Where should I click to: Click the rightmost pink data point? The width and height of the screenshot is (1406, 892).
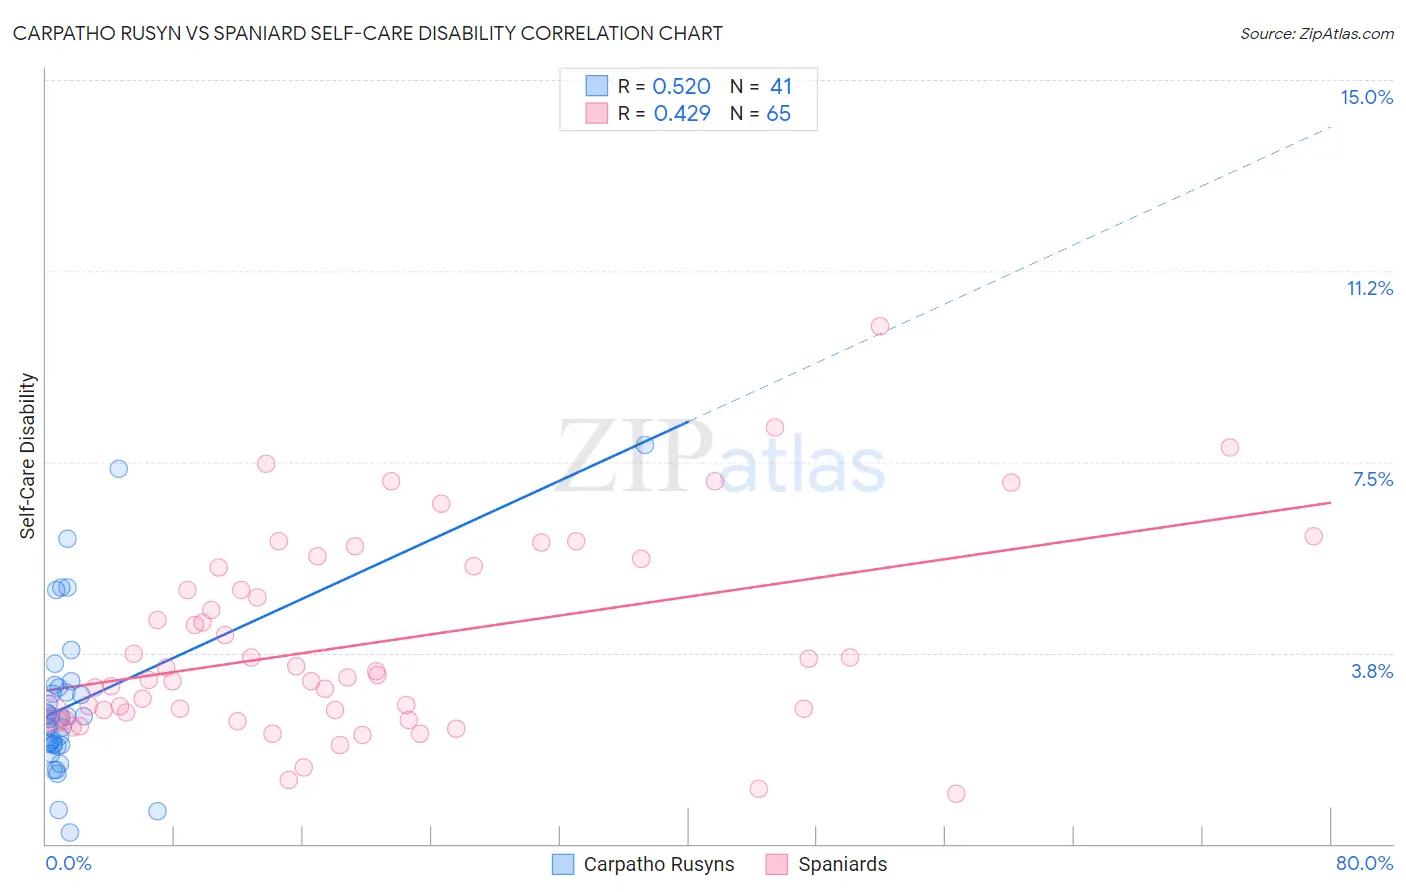click(x=1314, y=536)
